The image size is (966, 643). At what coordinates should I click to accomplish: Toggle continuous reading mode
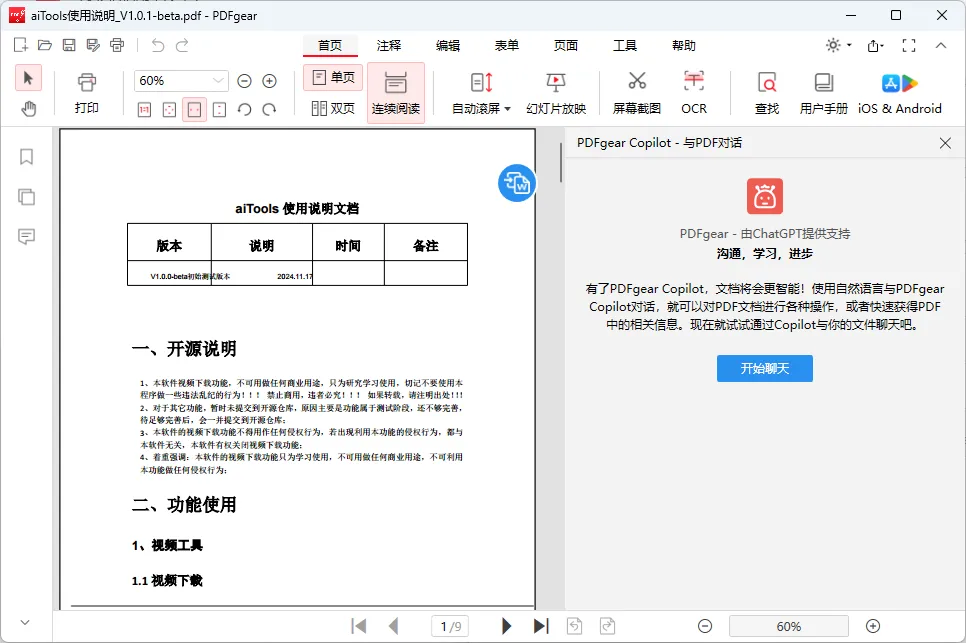point(396,92)
